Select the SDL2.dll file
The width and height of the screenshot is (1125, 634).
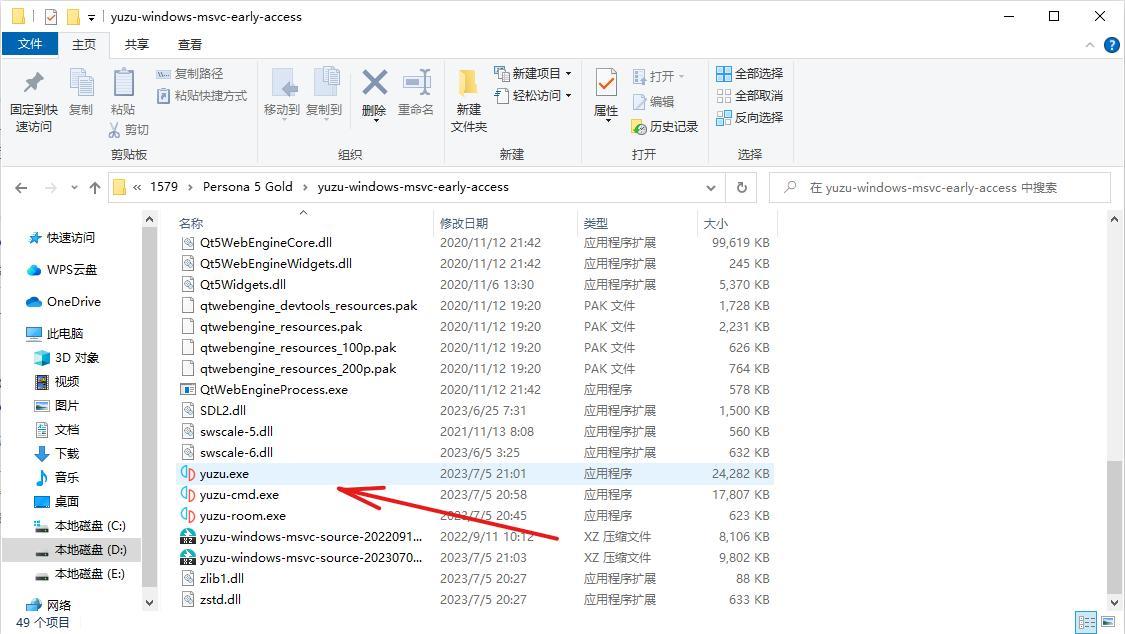tap(475, 410)
